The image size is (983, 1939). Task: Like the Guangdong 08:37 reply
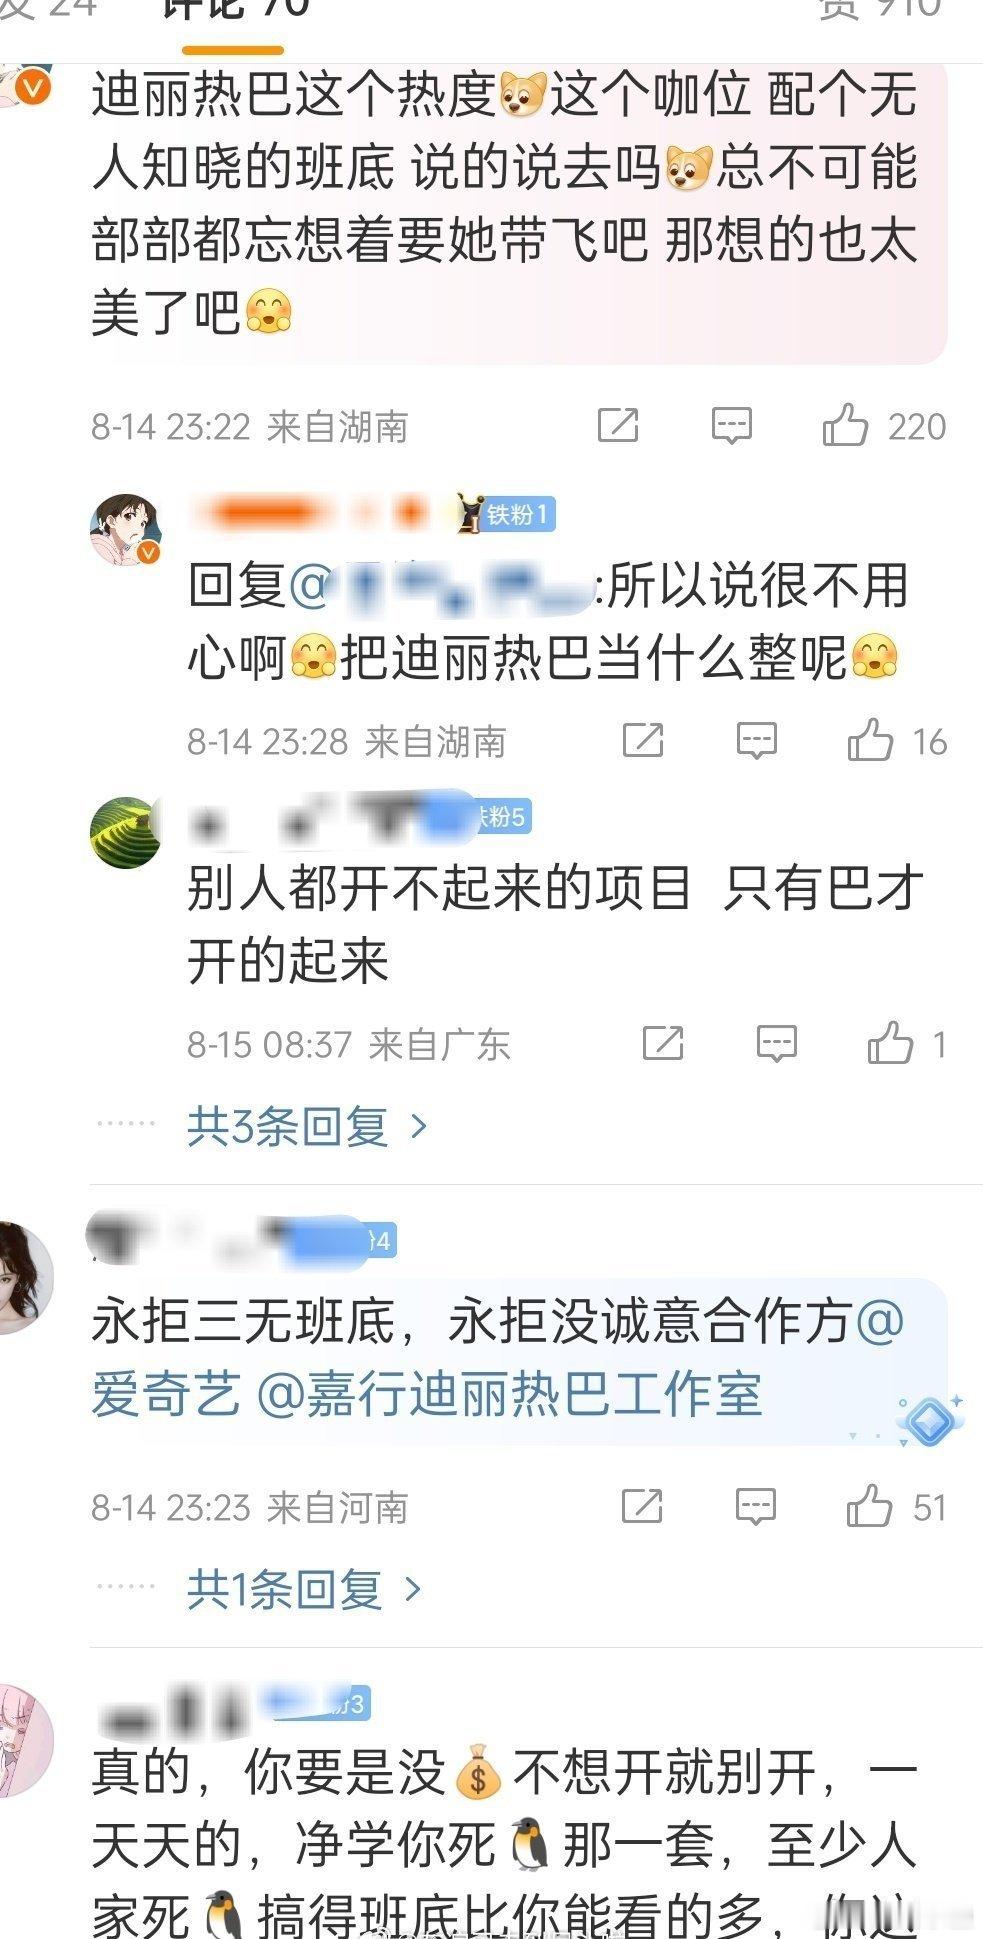point(890,1043)
